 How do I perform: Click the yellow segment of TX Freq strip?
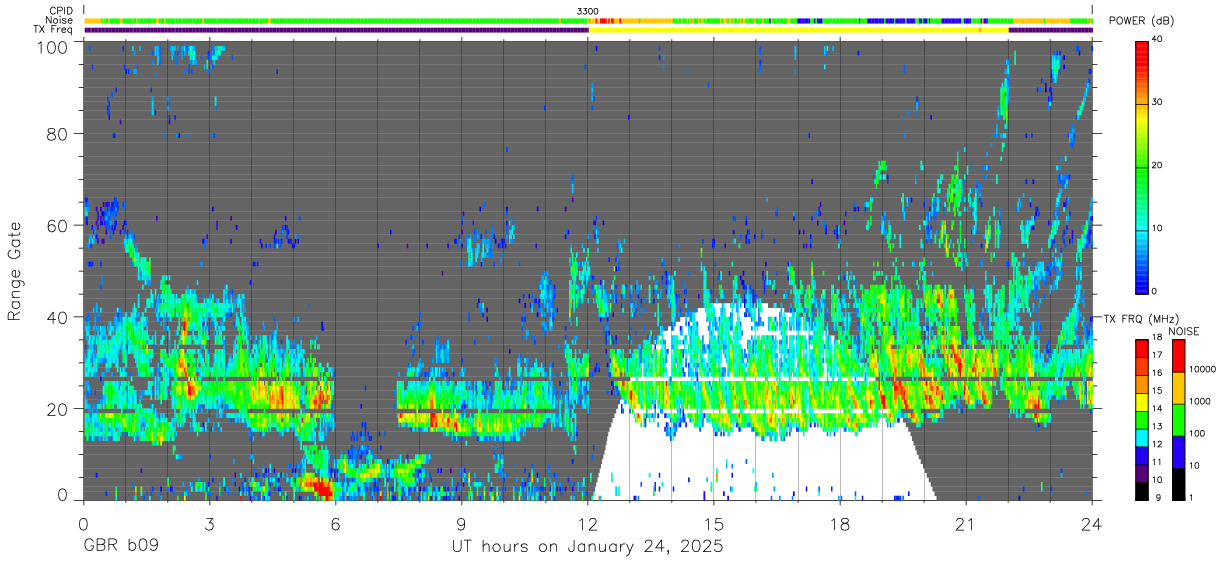pos(798,30)
